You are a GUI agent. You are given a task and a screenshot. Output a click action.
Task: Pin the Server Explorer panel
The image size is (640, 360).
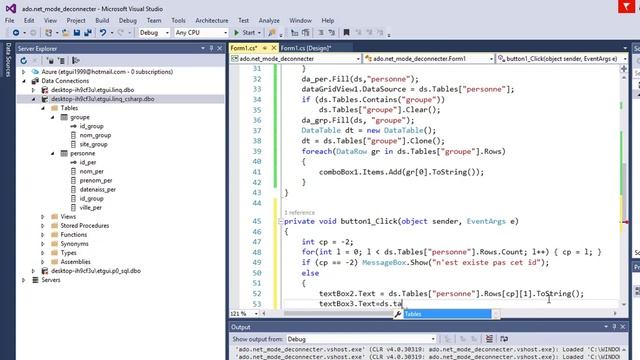[211, 48]
